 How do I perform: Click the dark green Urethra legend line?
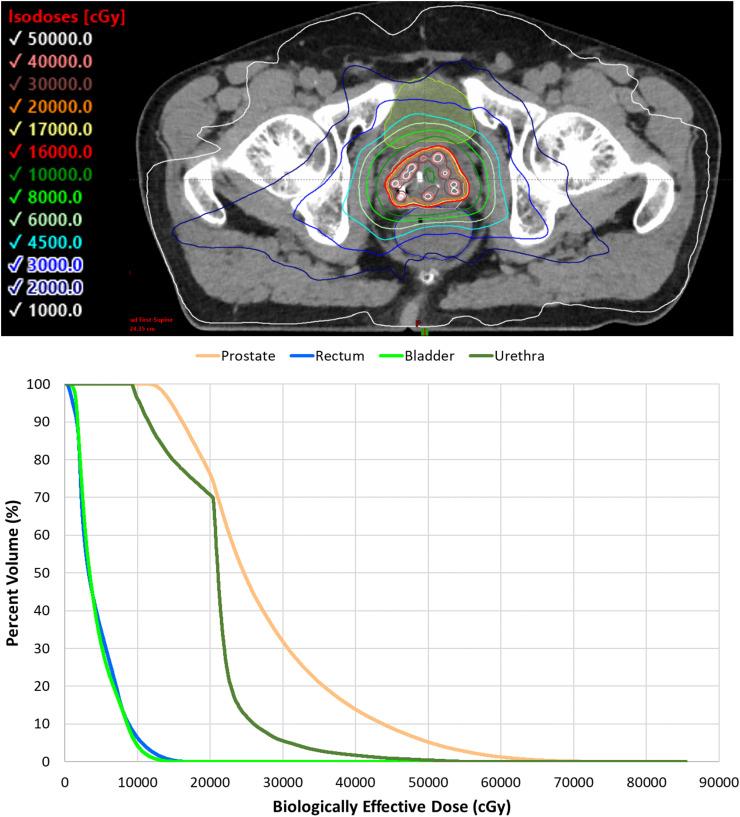tap(481, 356)
